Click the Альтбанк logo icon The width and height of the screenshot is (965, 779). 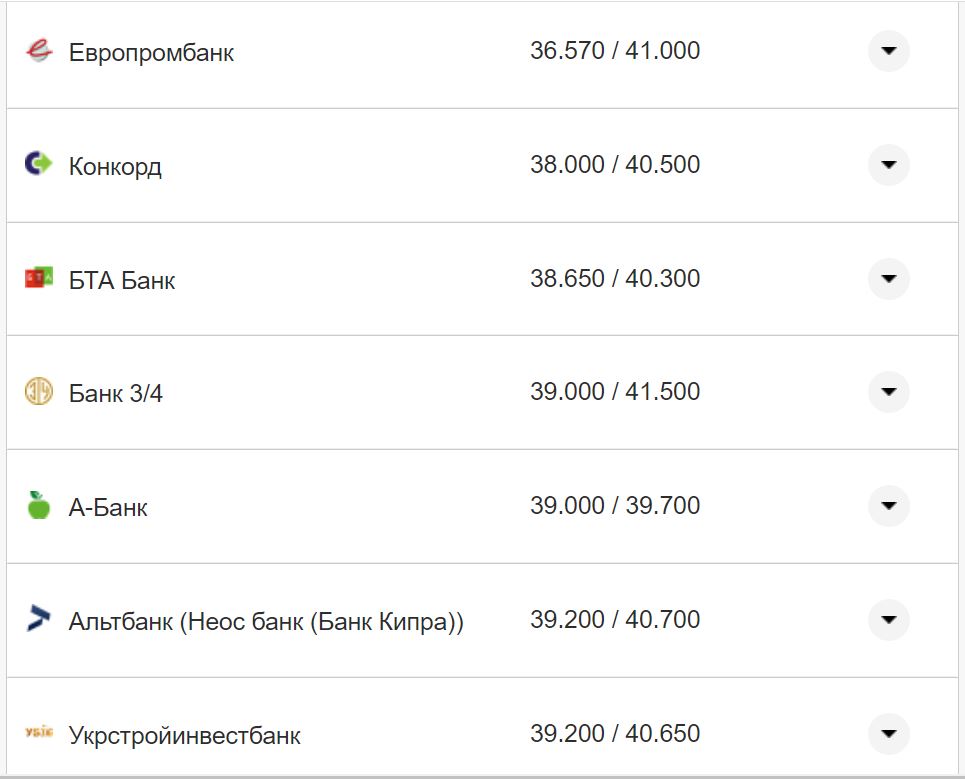click(38, 620)
